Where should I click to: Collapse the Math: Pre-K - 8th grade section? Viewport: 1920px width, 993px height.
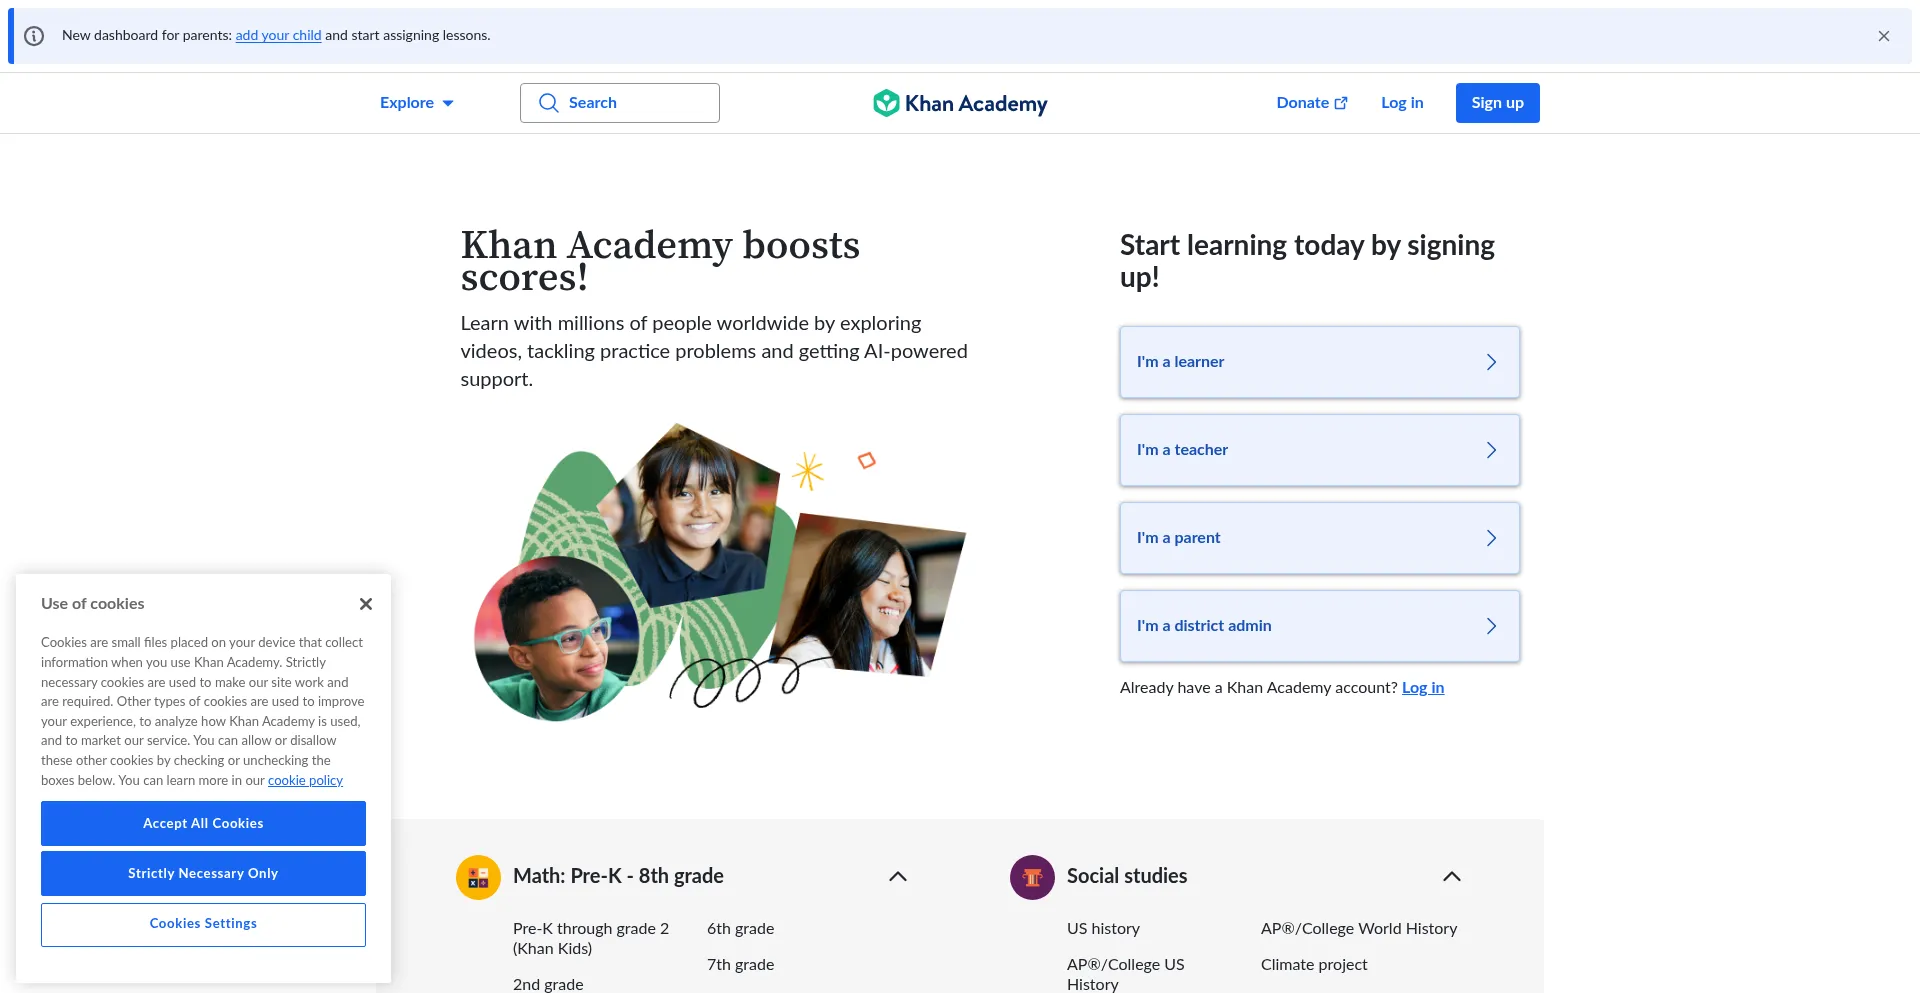(898, 877)
